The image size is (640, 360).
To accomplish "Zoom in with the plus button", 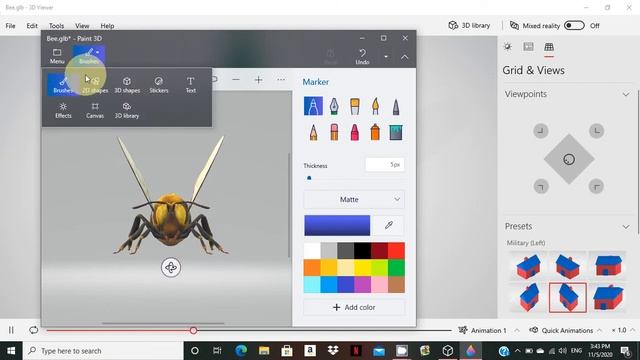I will click(x=258, y=80).
